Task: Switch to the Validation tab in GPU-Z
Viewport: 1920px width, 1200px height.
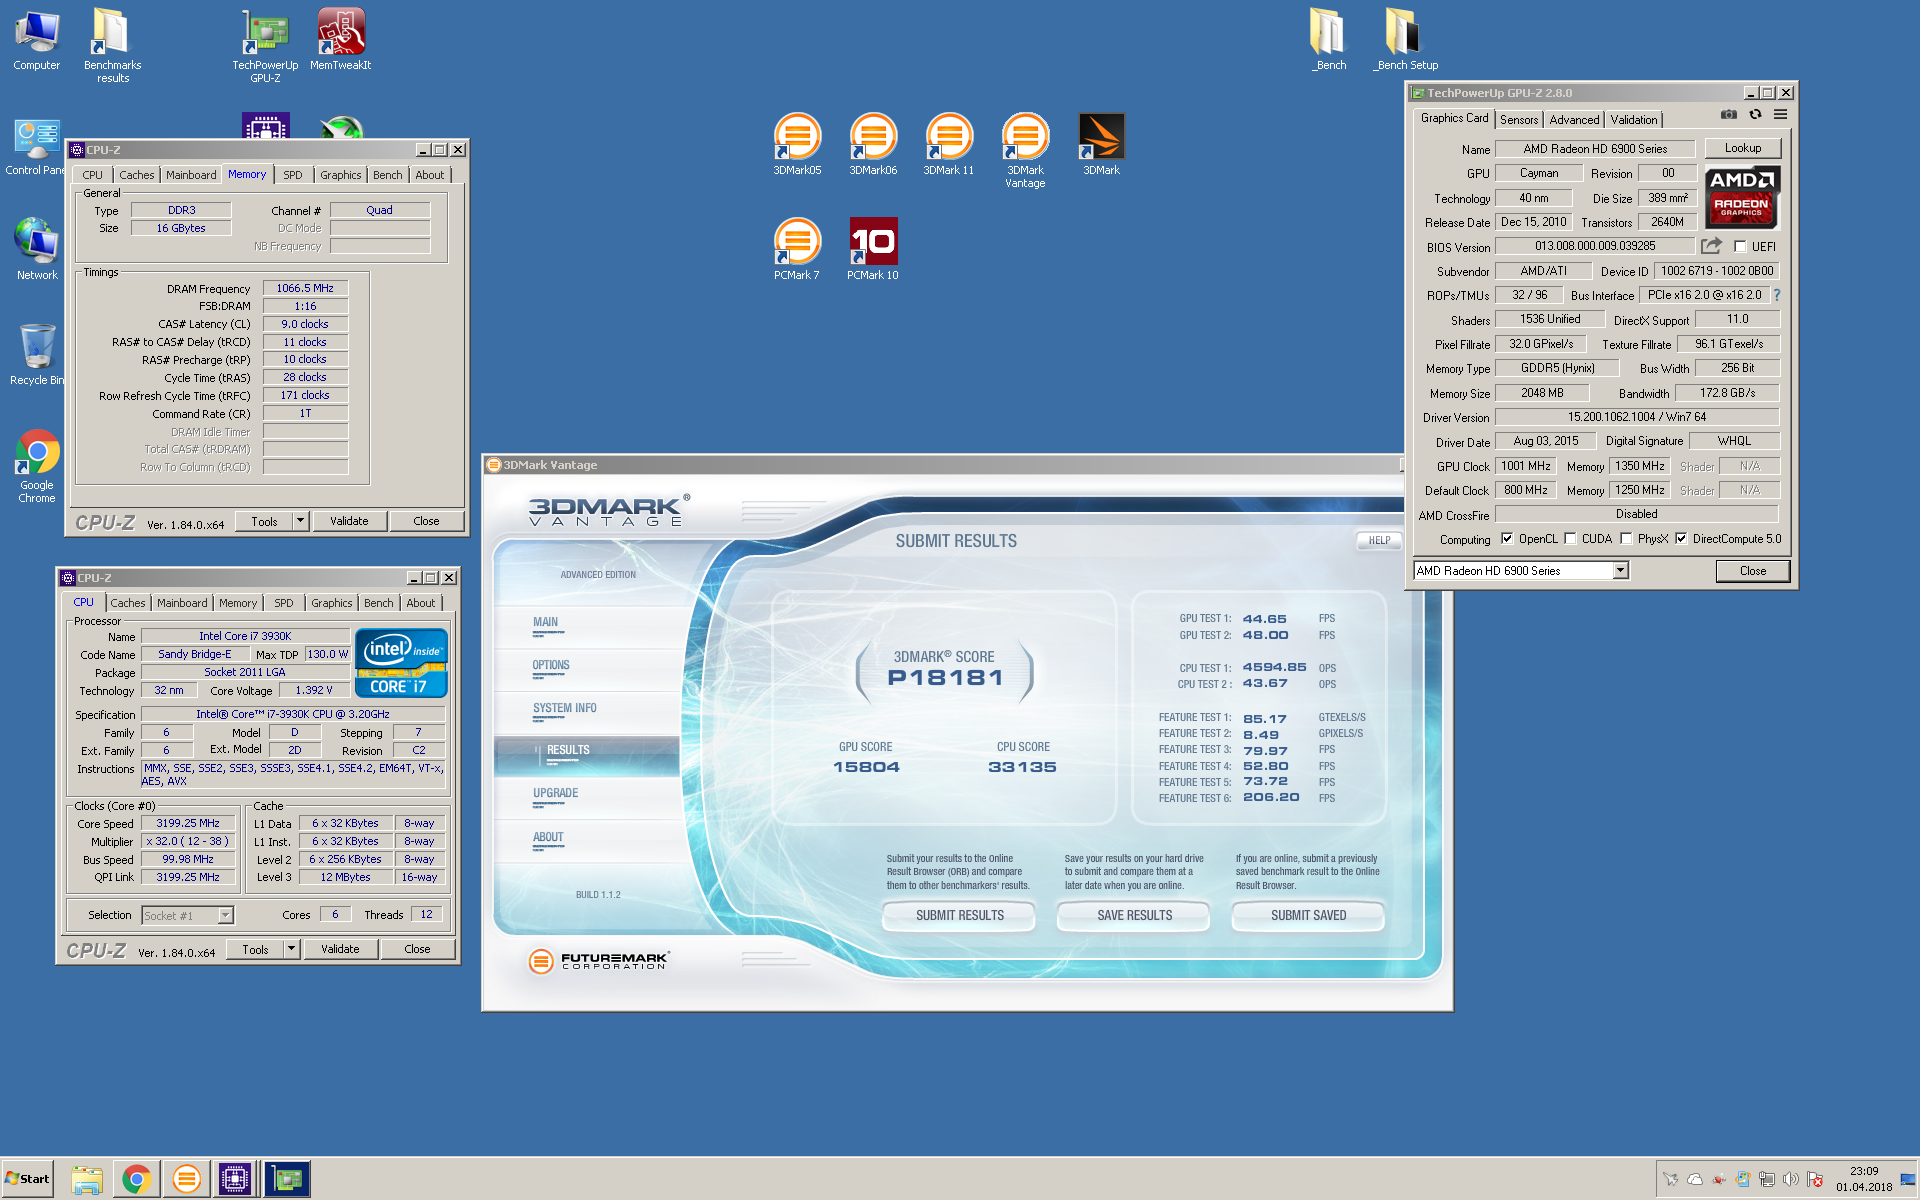Action: coord(1634,119)
